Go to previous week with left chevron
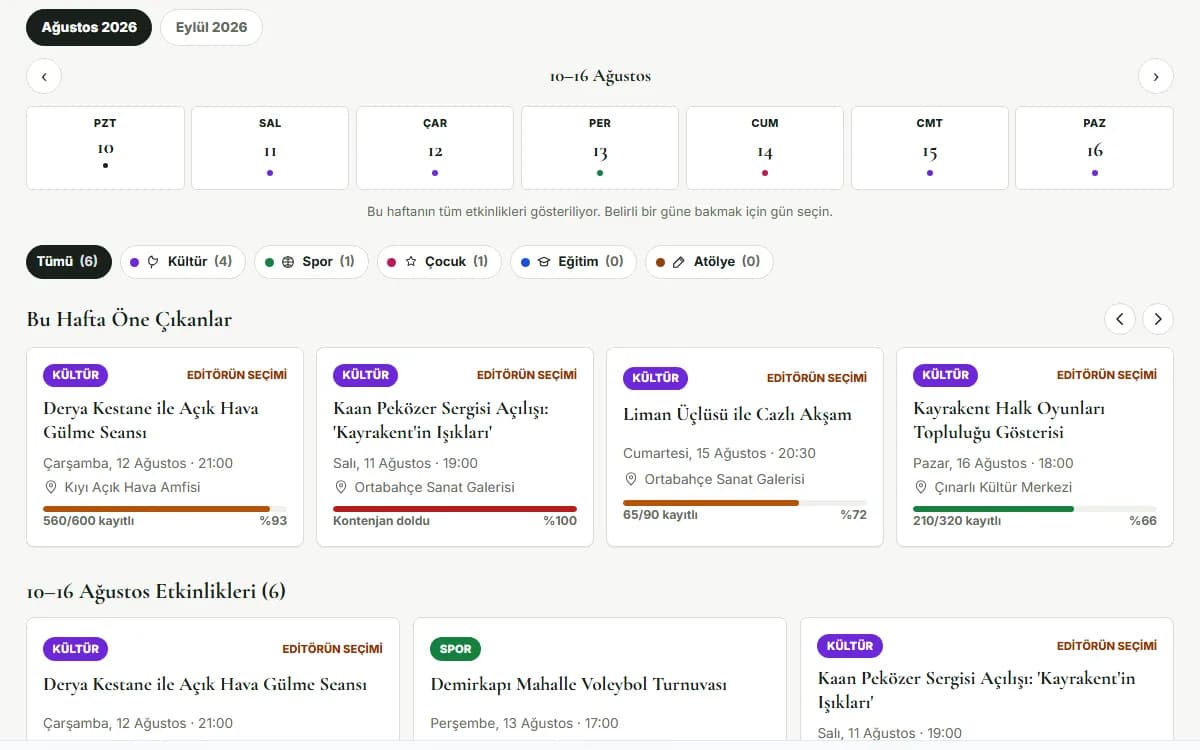 [44, 77]
